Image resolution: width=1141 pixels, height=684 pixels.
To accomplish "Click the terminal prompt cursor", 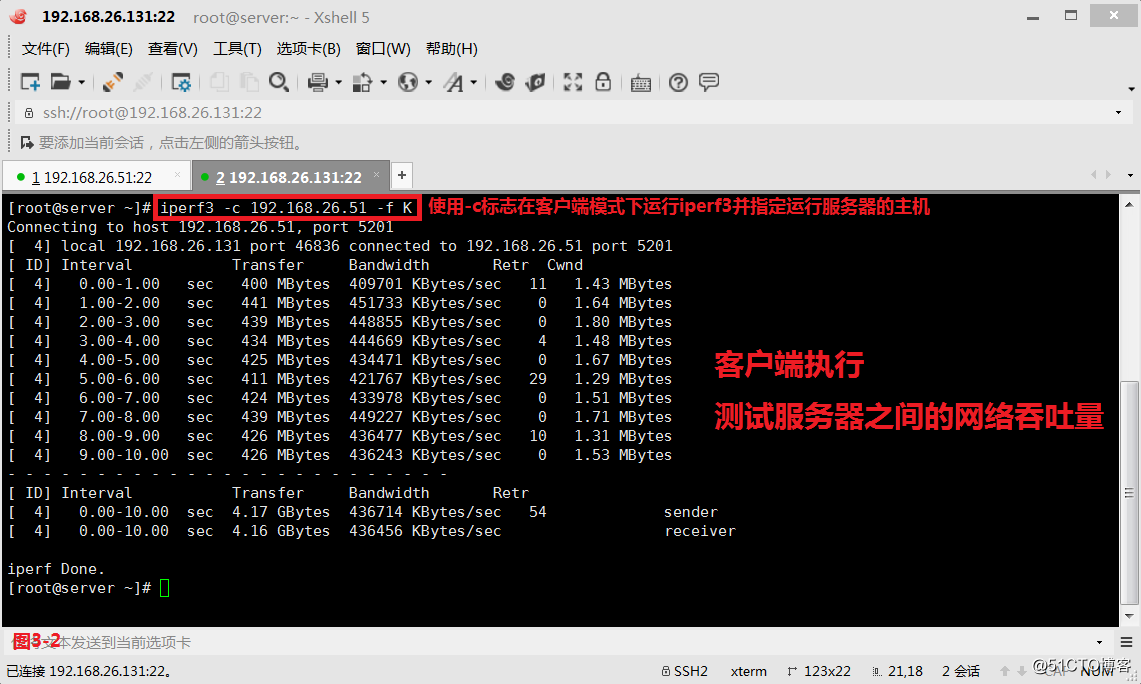I will tap(164, 588).
